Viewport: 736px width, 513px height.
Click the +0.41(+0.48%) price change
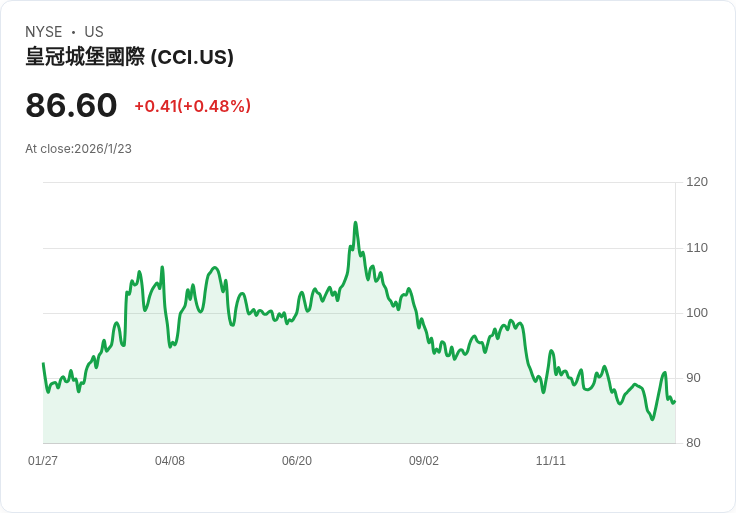click(192, 106)
